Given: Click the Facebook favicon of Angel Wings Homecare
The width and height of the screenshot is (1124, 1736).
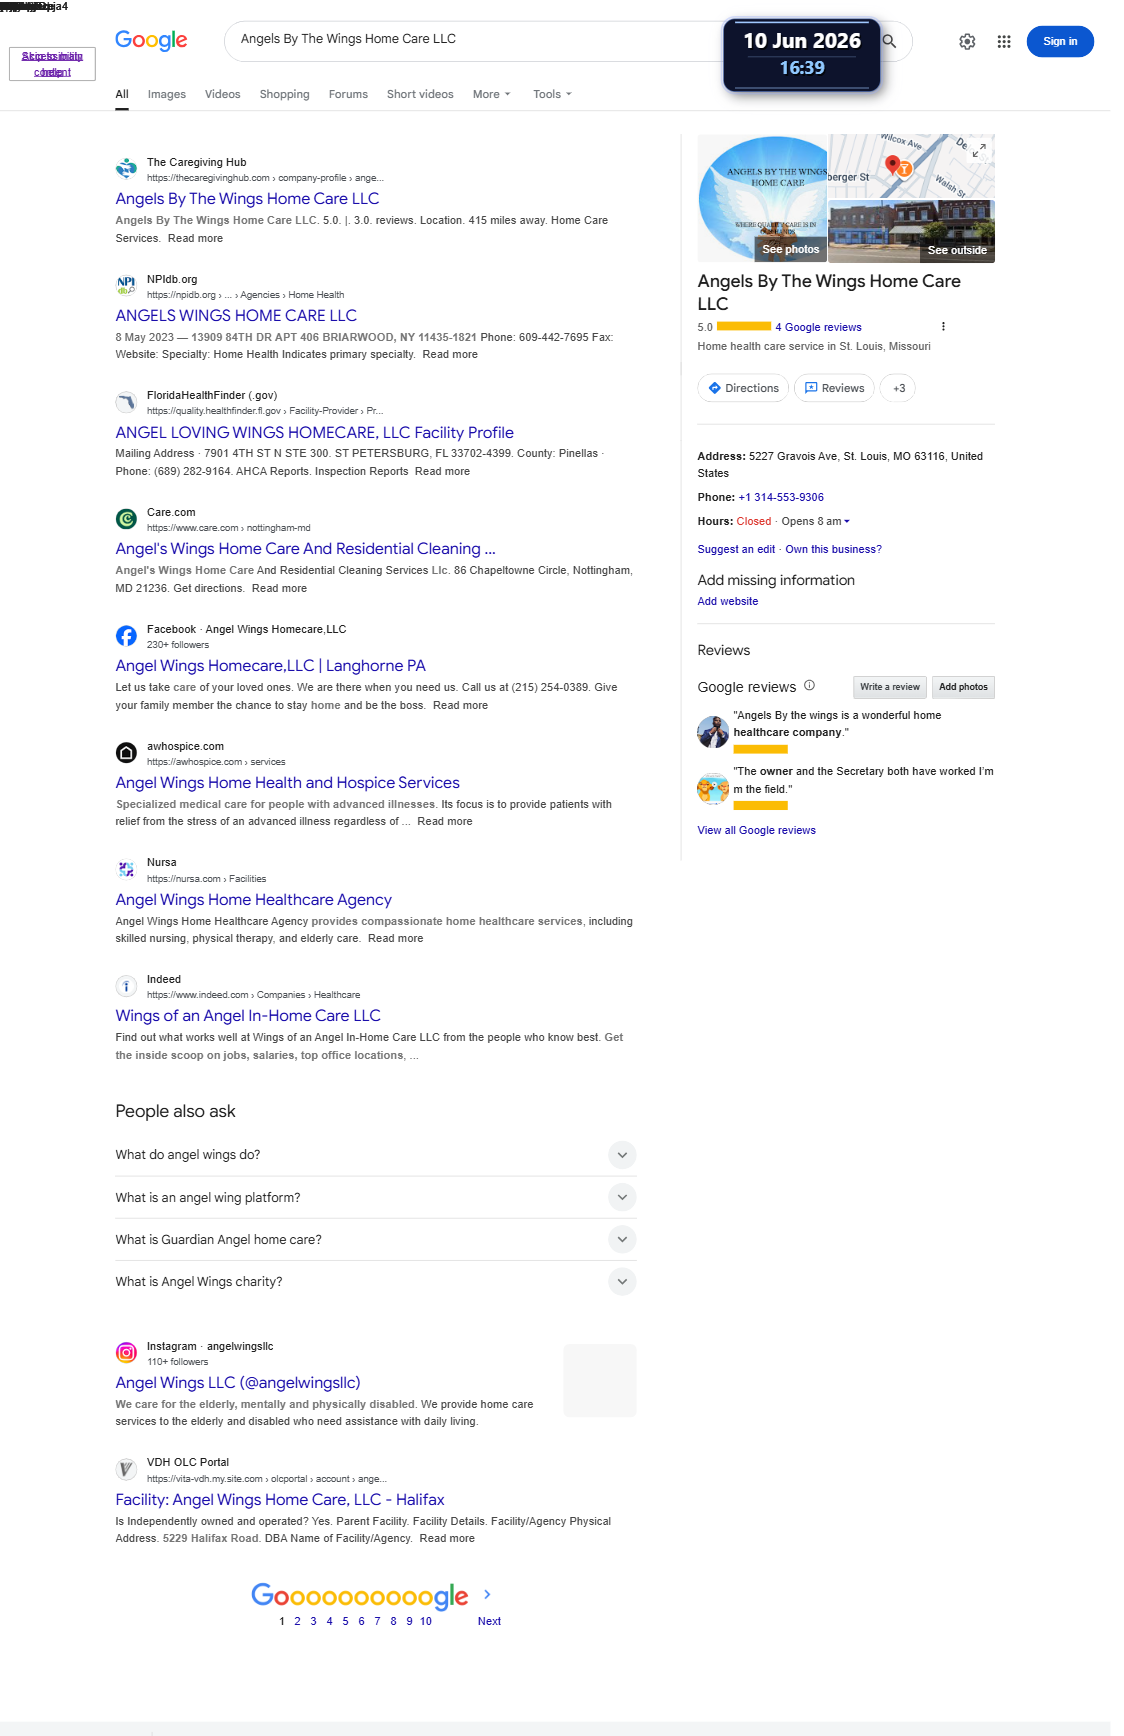Looking at the screenshot, I should click(x=126, y=636).
